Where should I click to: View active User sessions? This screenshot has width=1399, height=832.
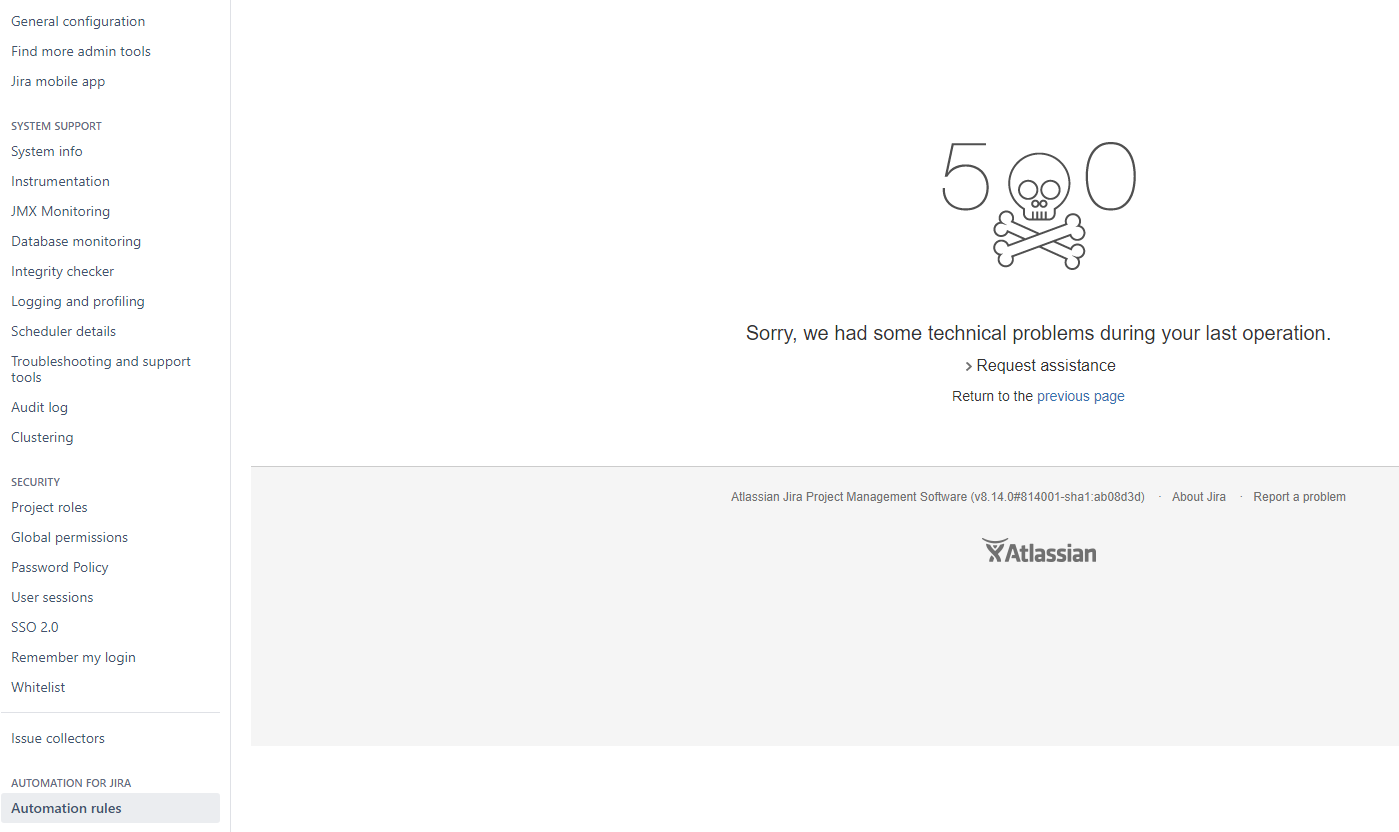pos(52,597)
